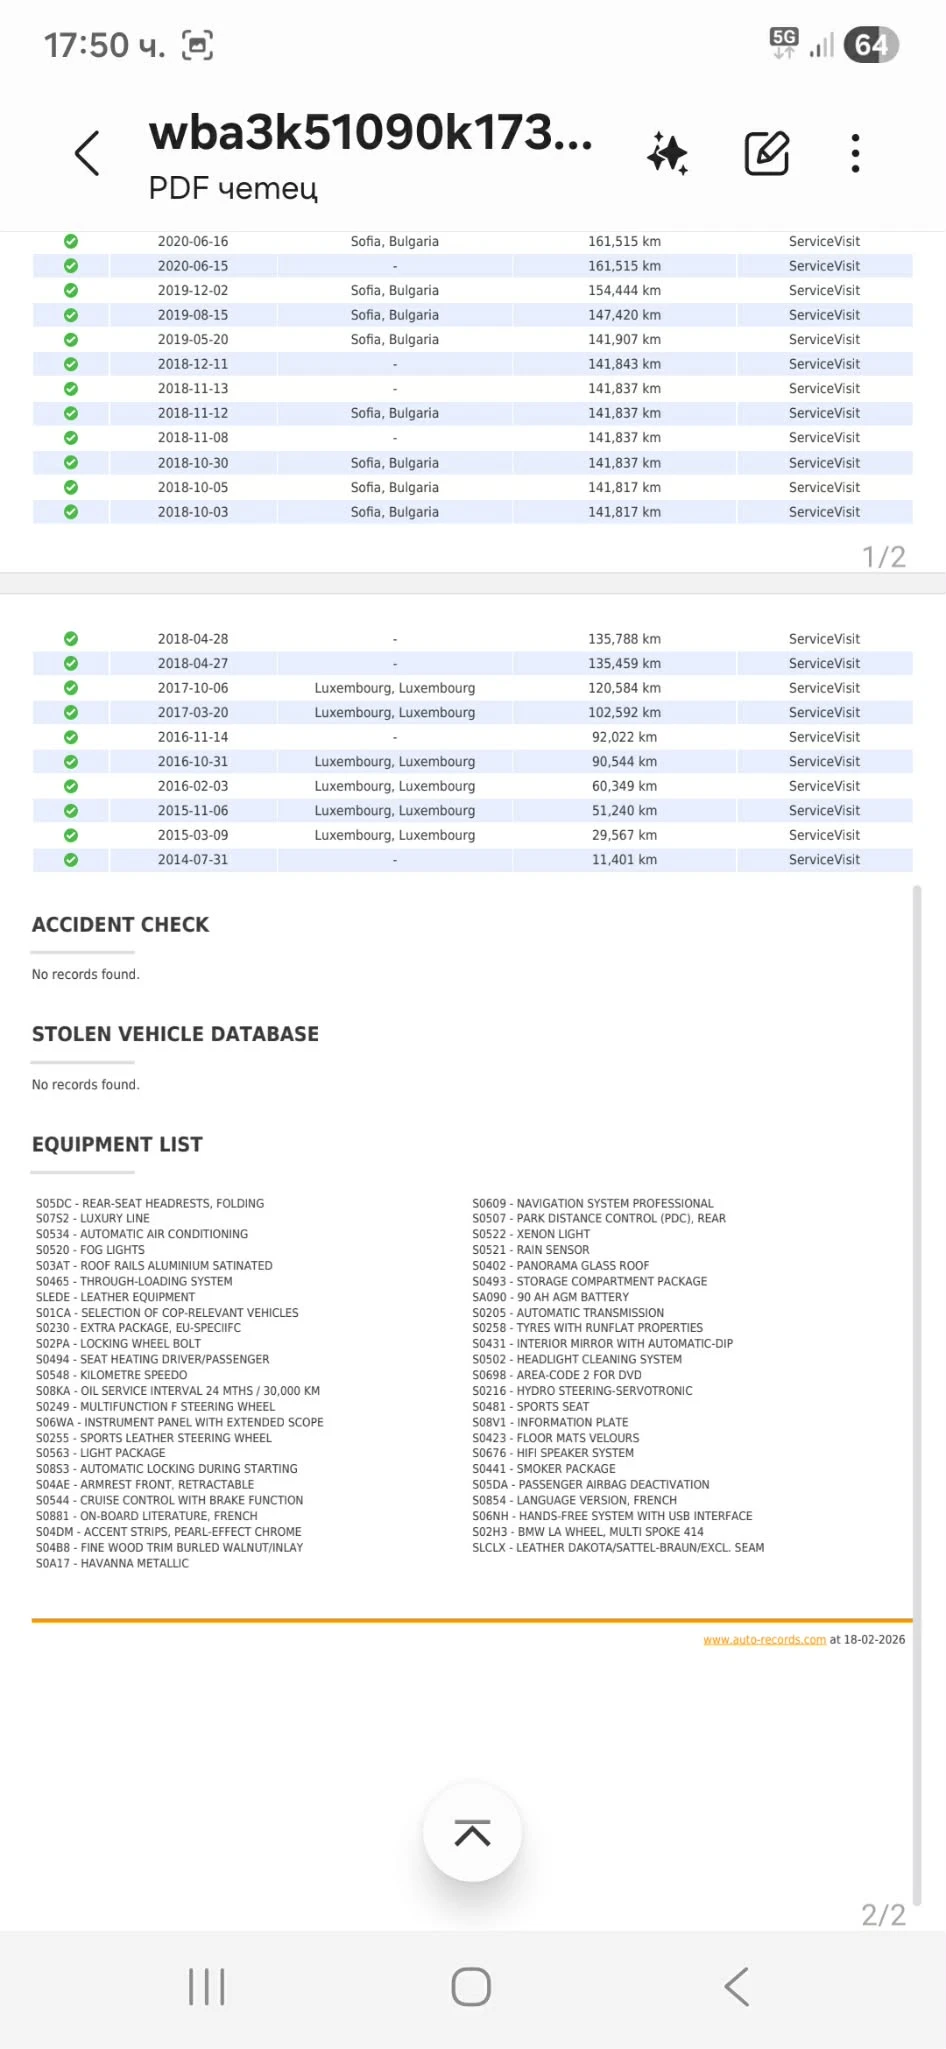Tap the 147,420 km mileage cell
Viewport: 946px width, 2049px height.
click(624, 315)
